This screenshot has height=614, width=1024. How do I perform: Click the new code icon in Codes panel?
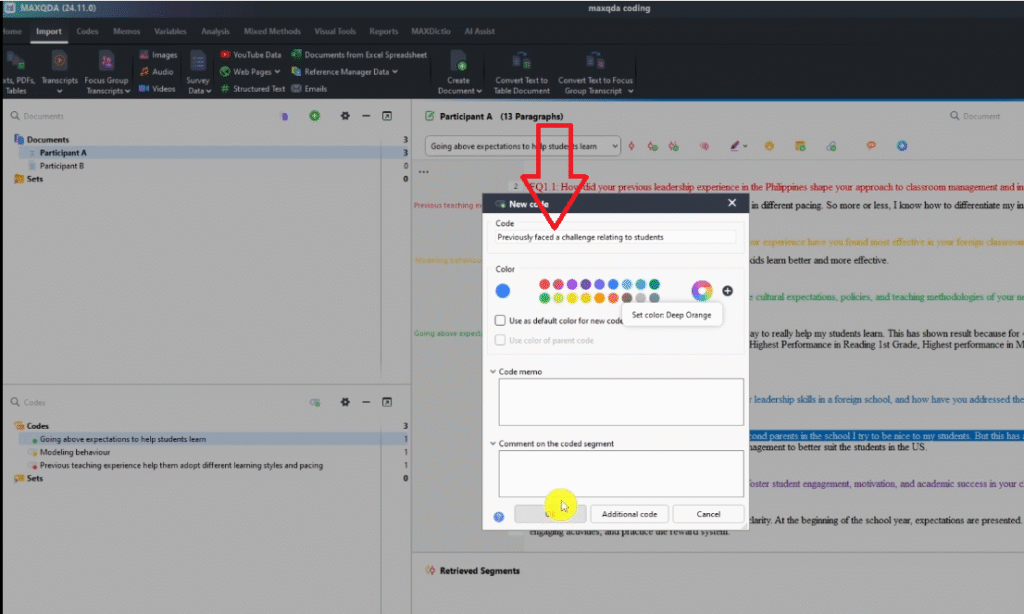(314, 402)
